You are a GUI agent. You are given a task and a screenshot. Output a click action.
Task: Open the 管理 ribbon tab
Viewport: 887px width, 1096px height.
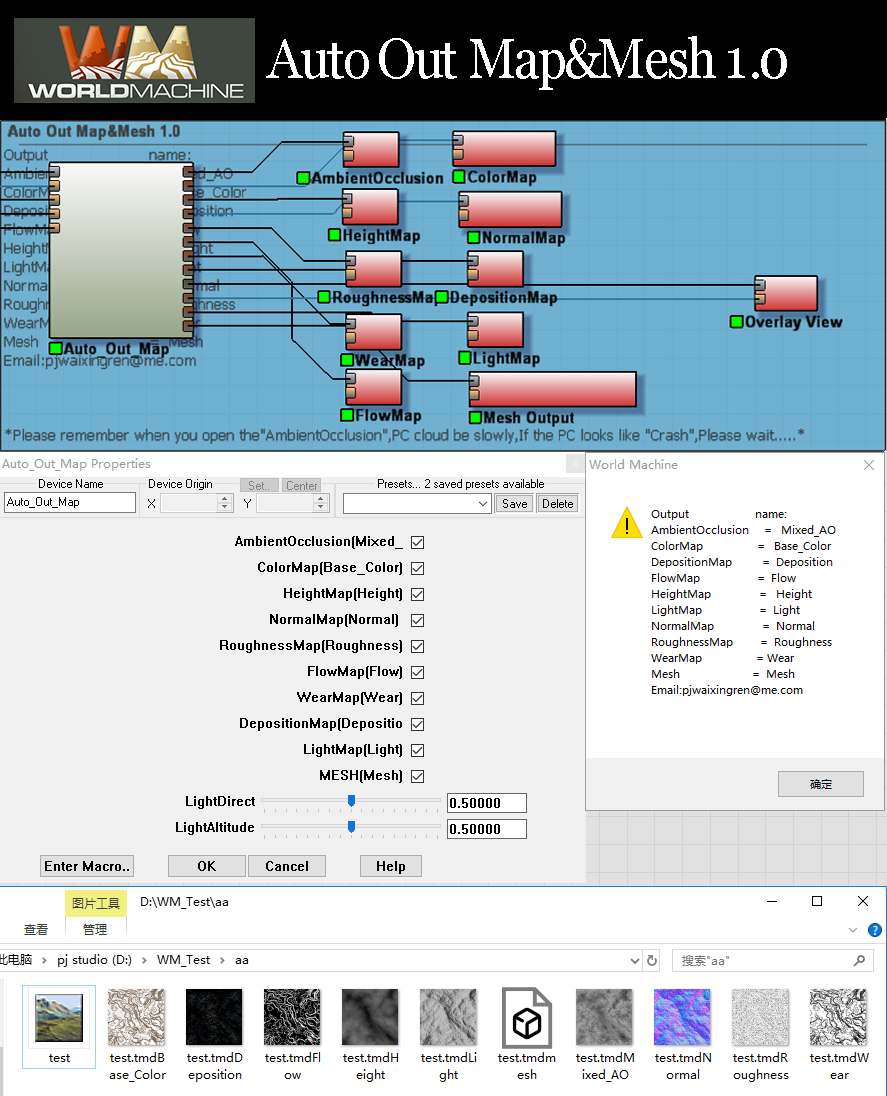(95, 930)
